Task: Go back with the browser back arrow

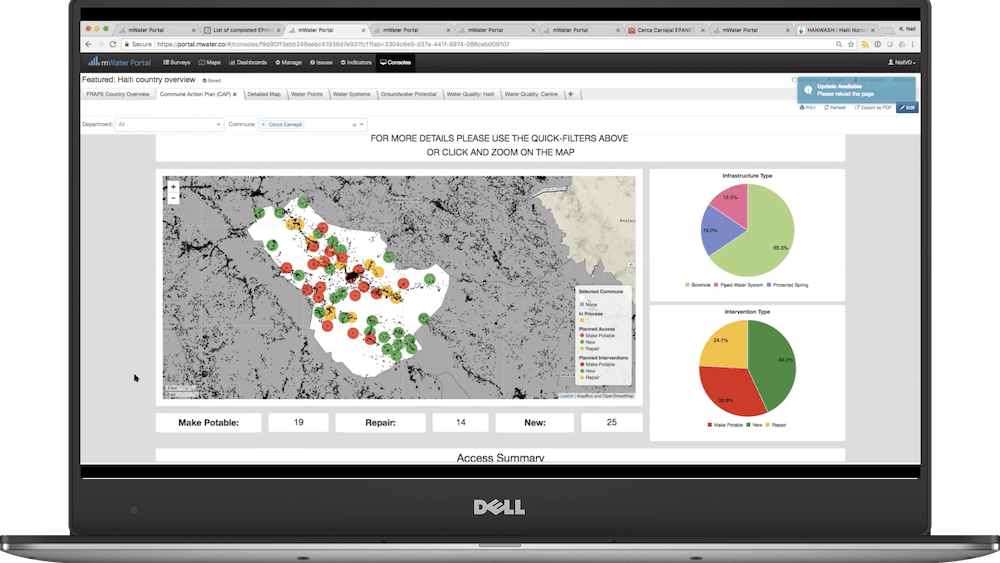Action: point(88,44)
